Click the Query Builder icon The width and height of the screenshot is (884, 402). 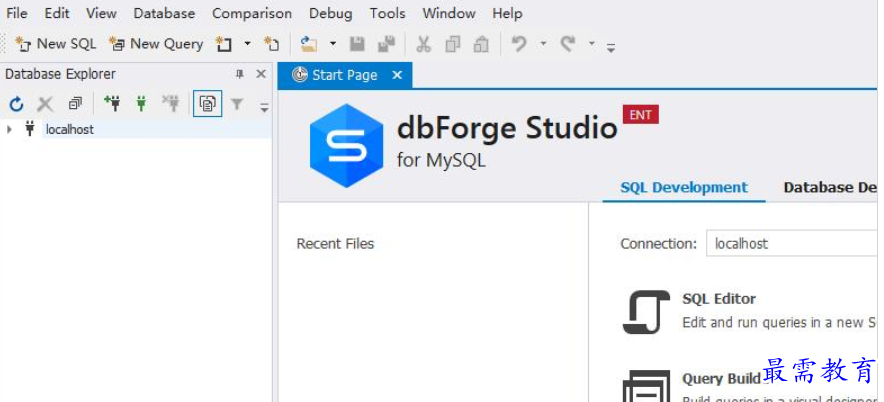click(647, 386)
